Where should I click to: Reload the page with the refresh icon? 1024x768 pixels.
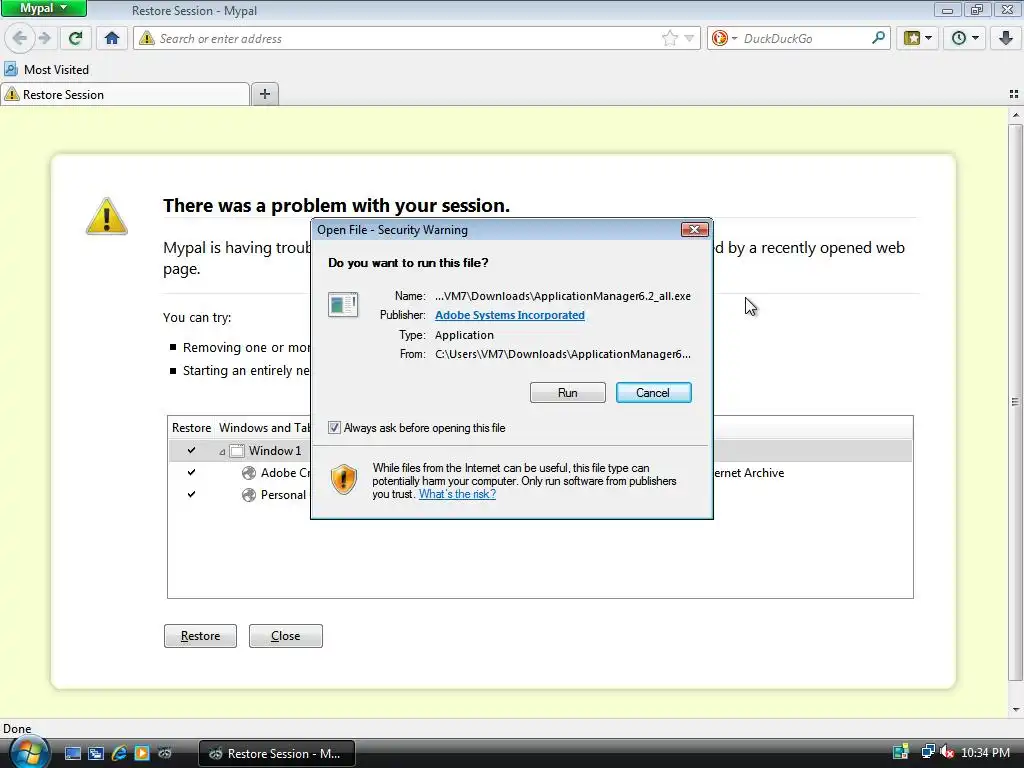(x=76, y=38)
